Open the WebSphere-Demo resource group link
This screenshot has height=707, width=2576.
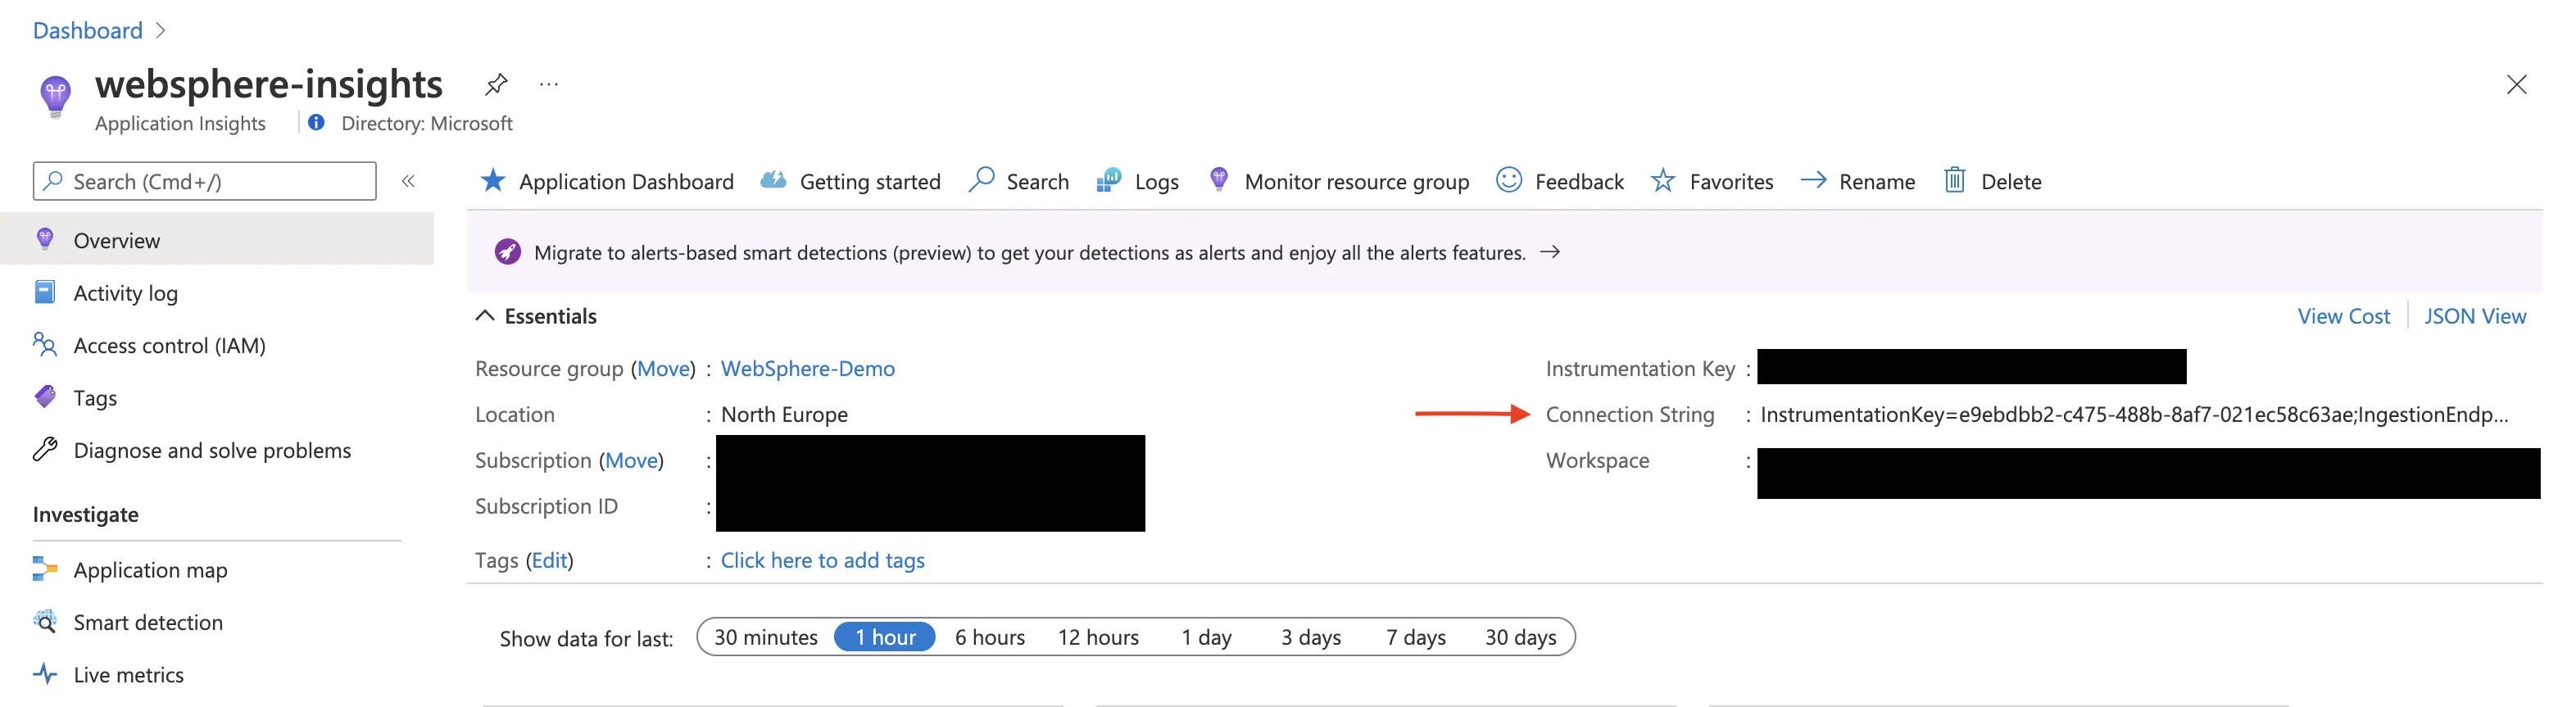tap(808, 369)
